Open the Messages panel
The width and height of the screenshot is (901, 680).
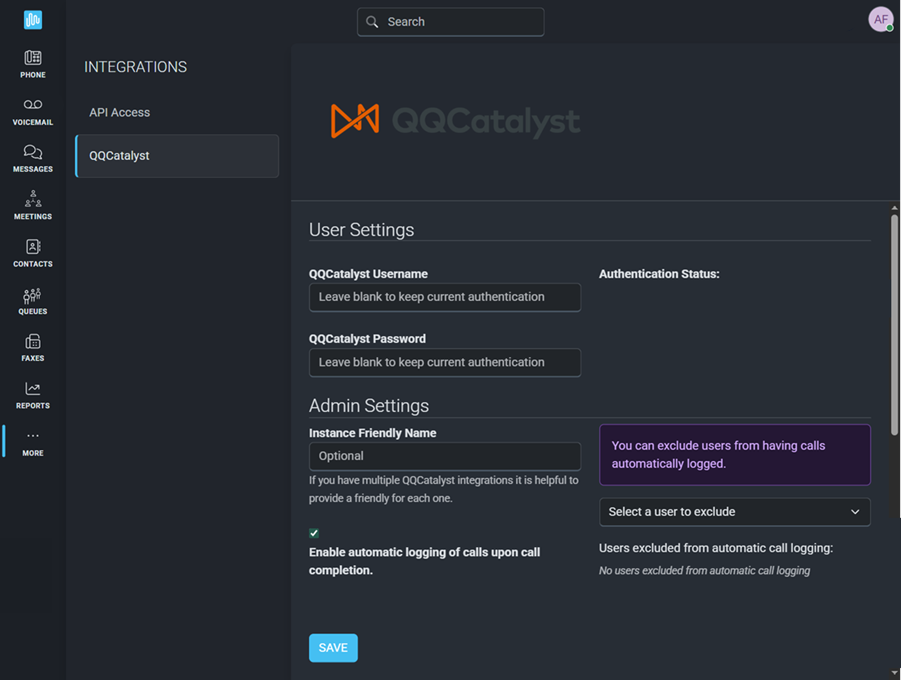(32, 158)
